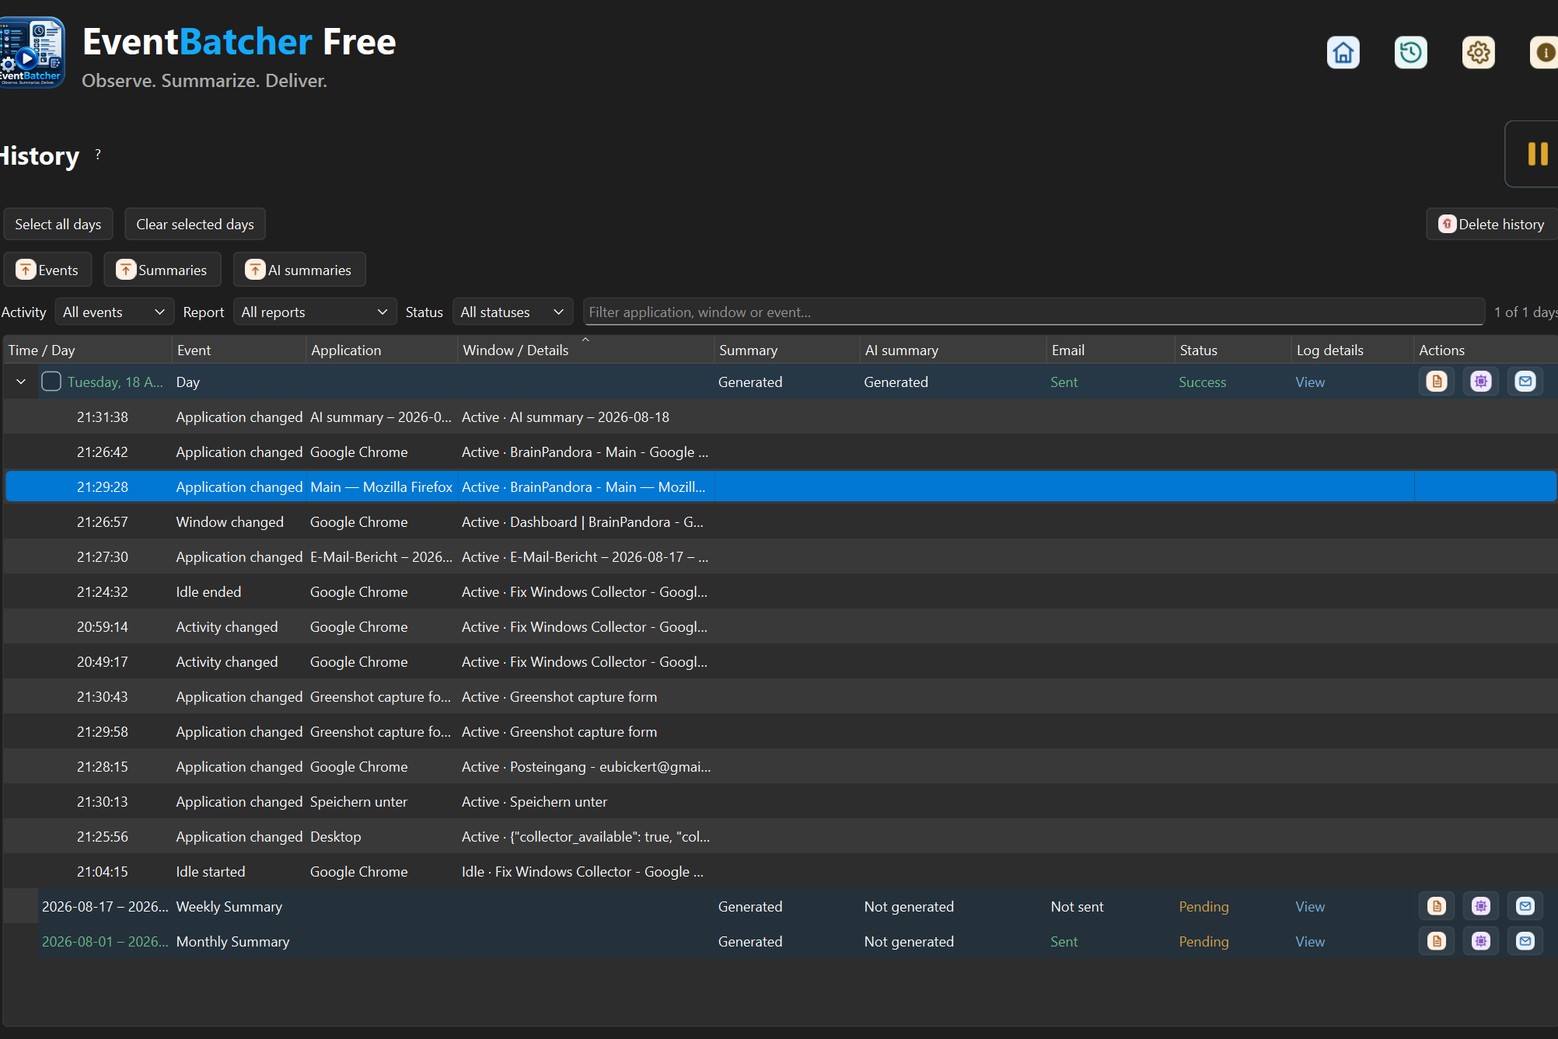Open View log link in Tuesday day row
The image size is (1558, 1039).
pyautogui.click(x=1310, y=382)
